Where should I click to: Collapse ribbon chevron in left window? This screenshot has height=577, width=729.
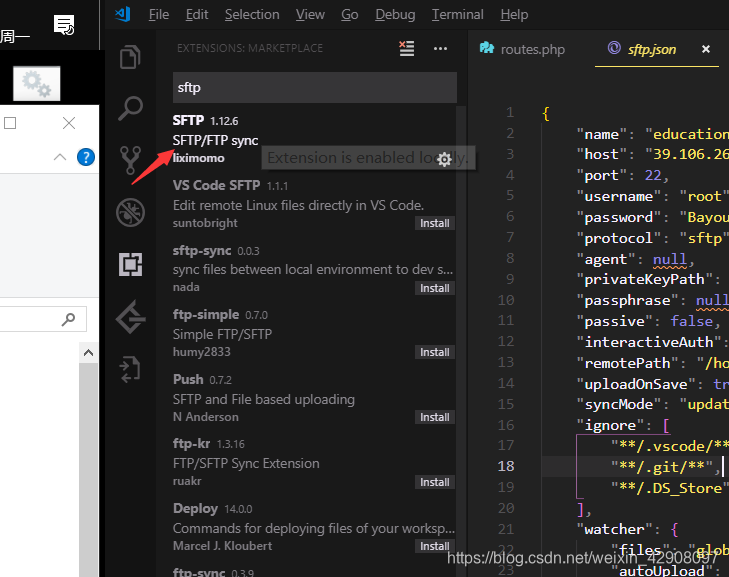click(60, 157)
